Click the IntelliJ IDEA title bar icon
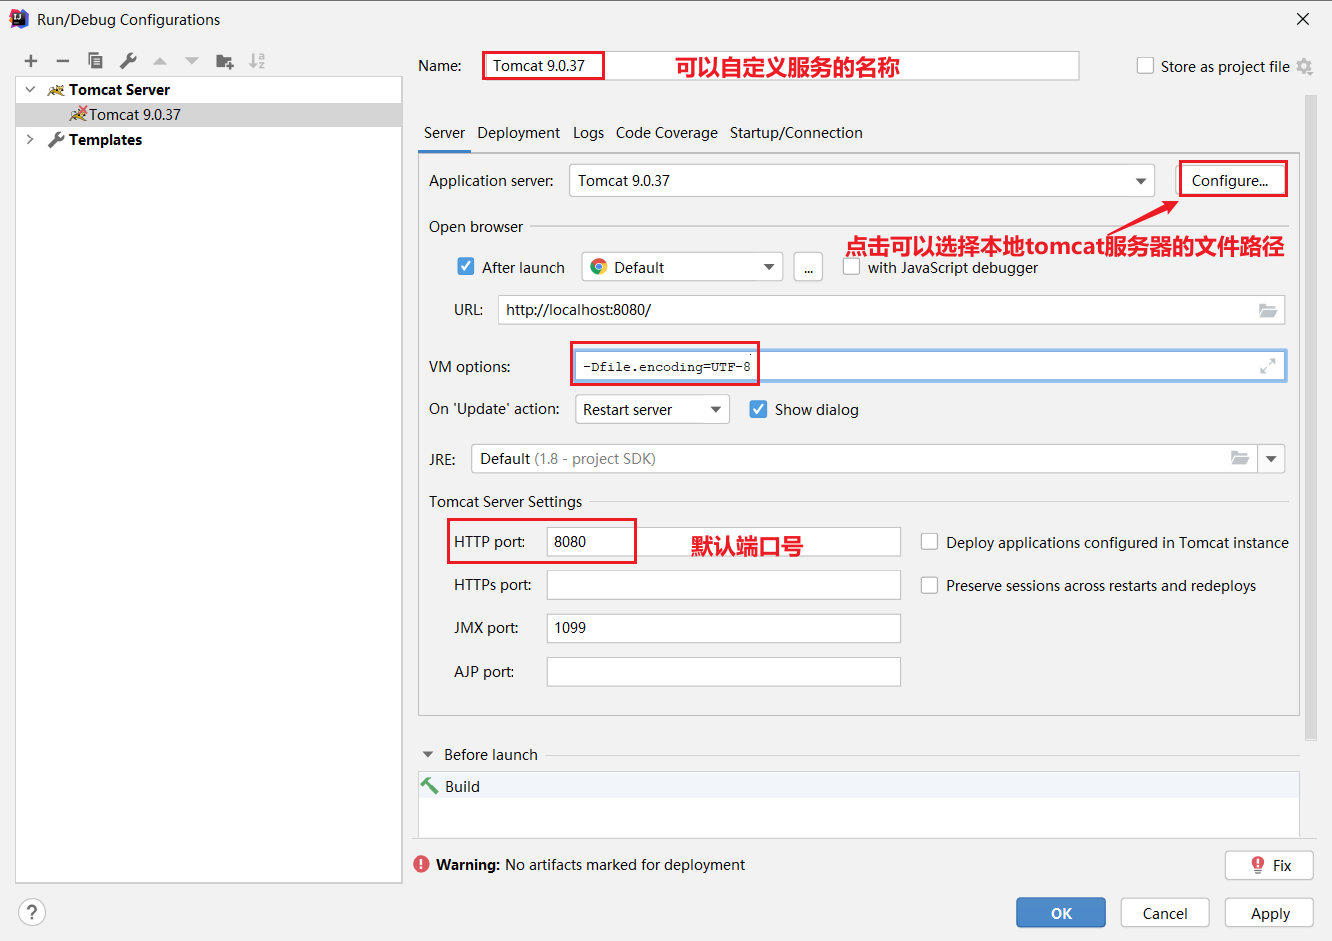Screen dimensions: 1332x941 [19, 19]
